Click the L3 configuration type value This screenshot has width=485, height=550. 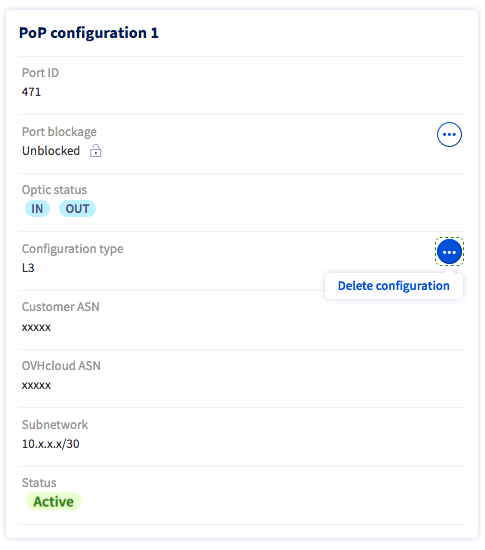click(28, 268)
